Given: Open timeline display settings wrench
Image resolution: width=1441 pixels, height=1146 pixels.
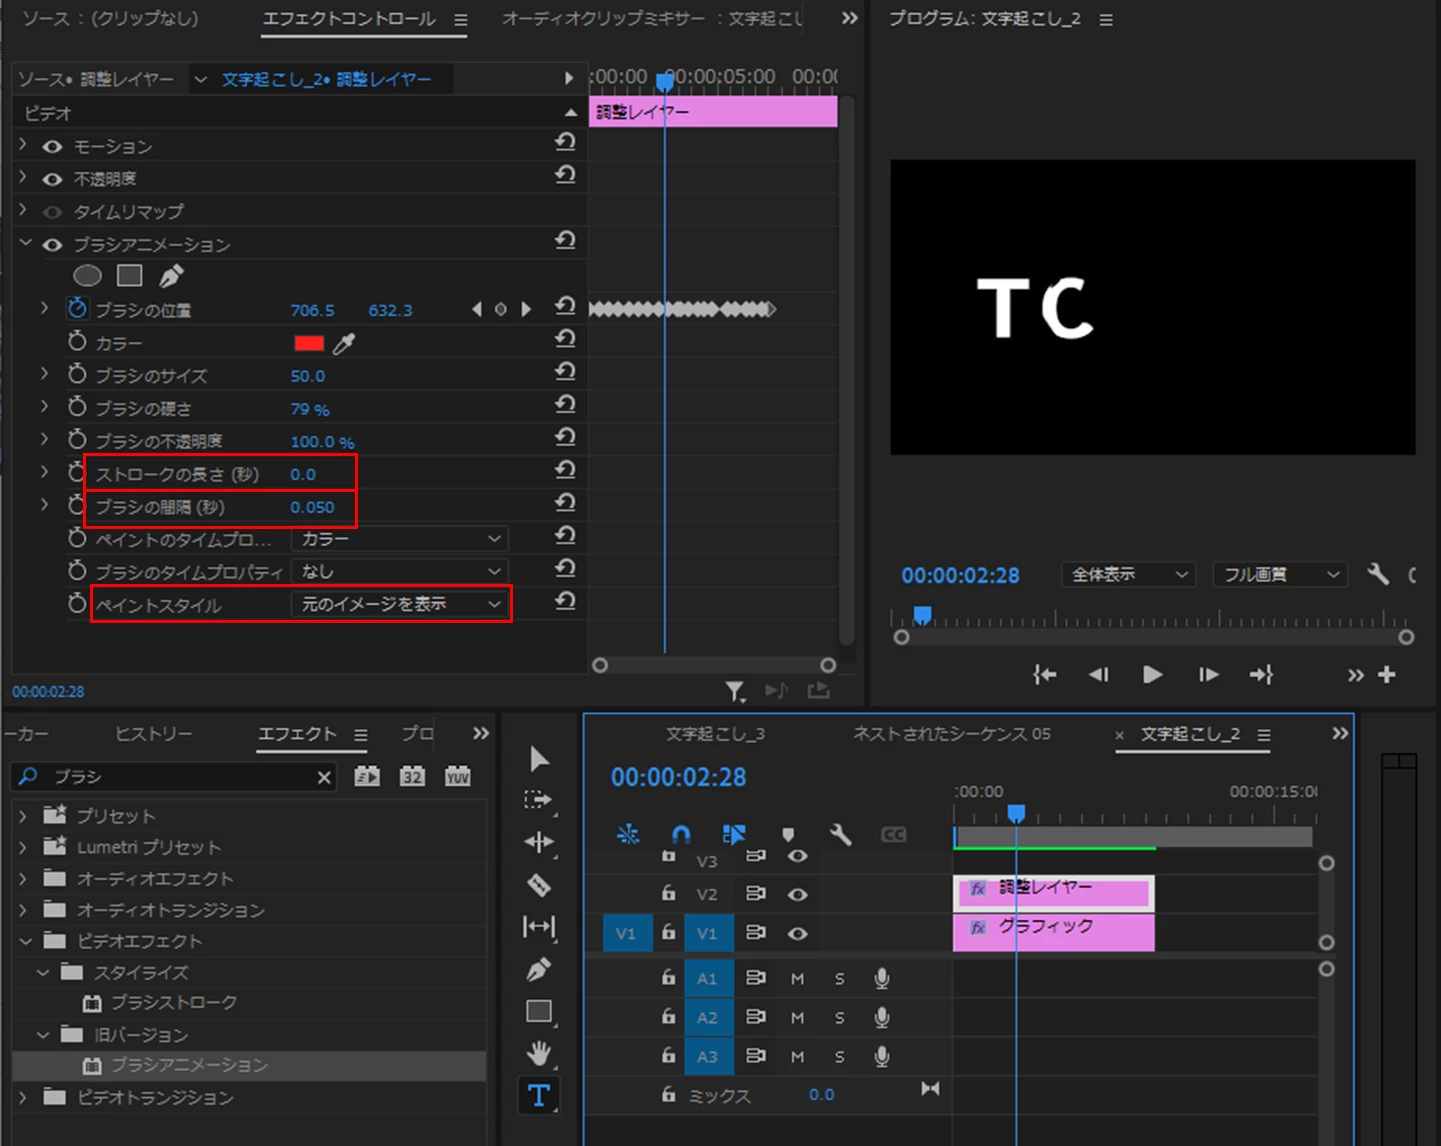Looking at the screenshot, I should pos(840,834).
